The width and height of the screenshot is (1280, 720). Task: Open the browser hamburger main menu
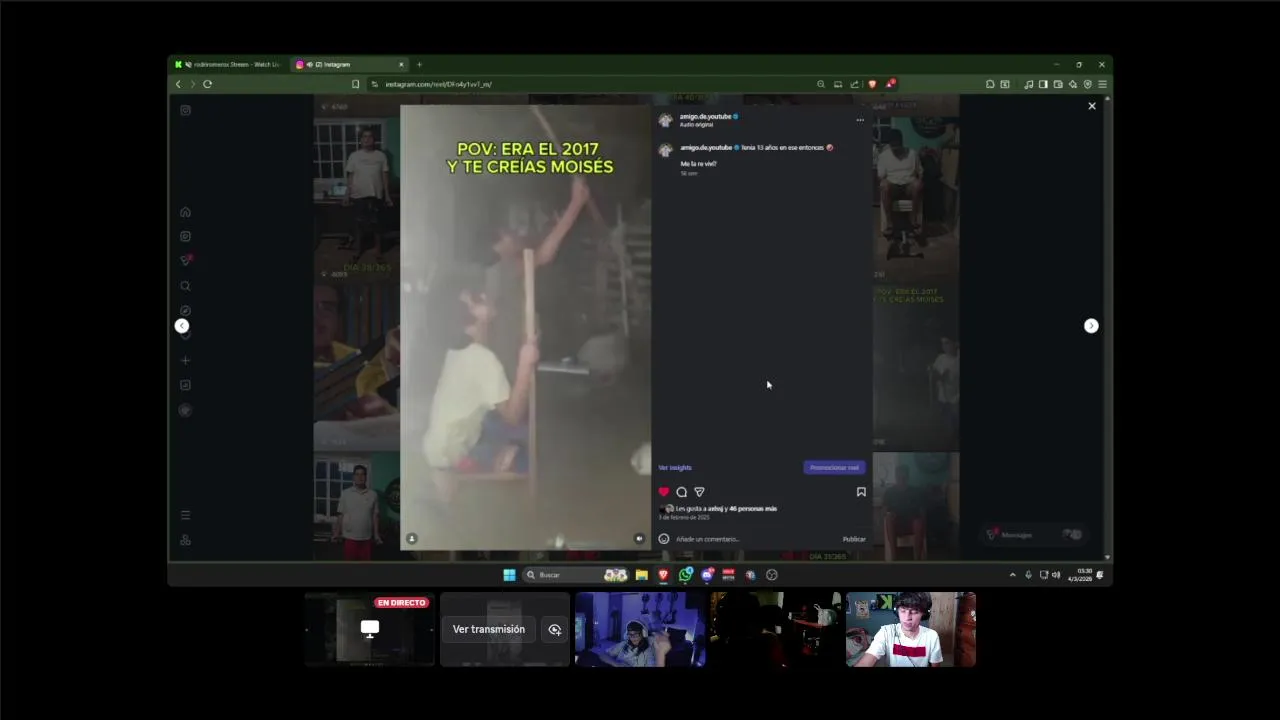click(x=1102, y=84)
